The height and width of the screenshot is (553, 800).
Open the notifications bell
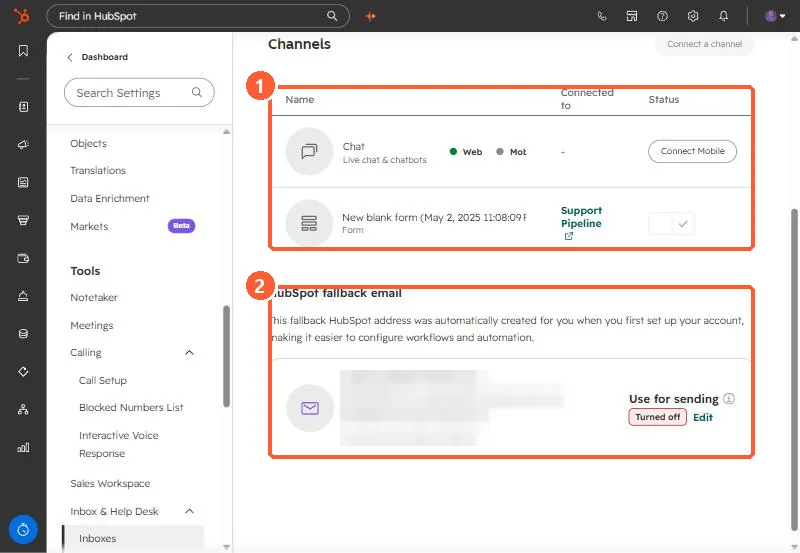(723, 16)
